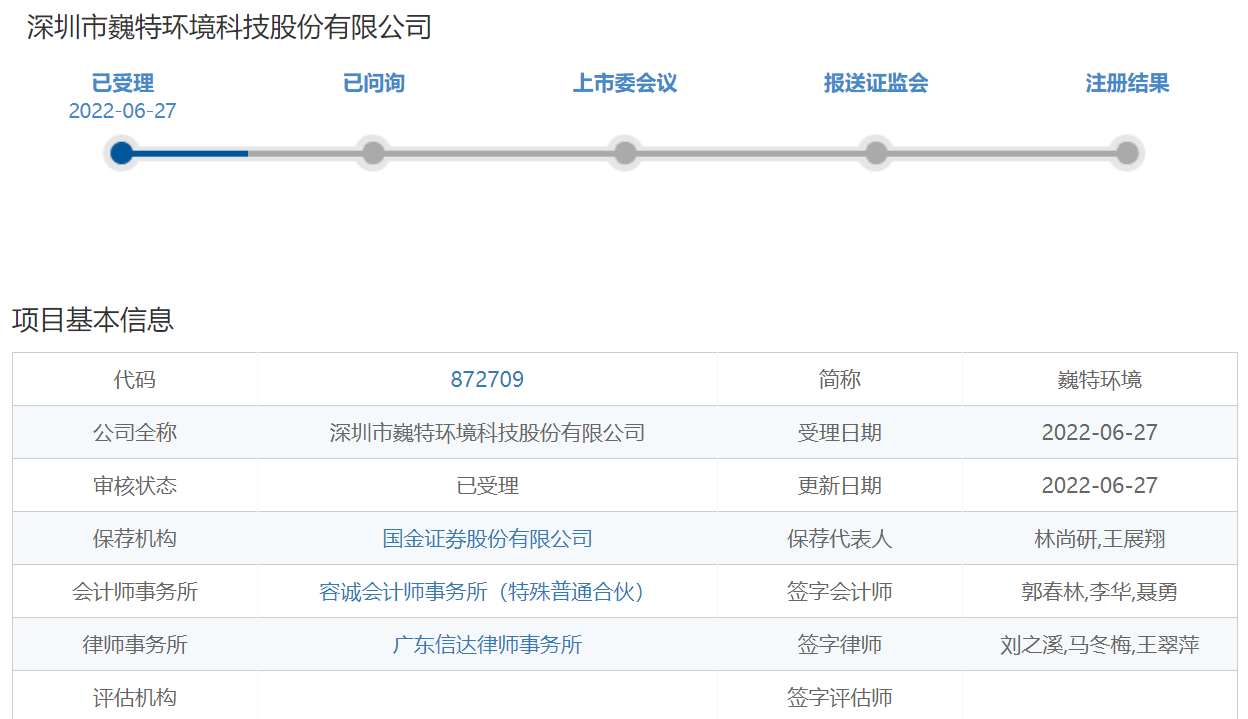1248x719 pixels.
Task: Click the 简称 label cell
Action: (840, 380)
